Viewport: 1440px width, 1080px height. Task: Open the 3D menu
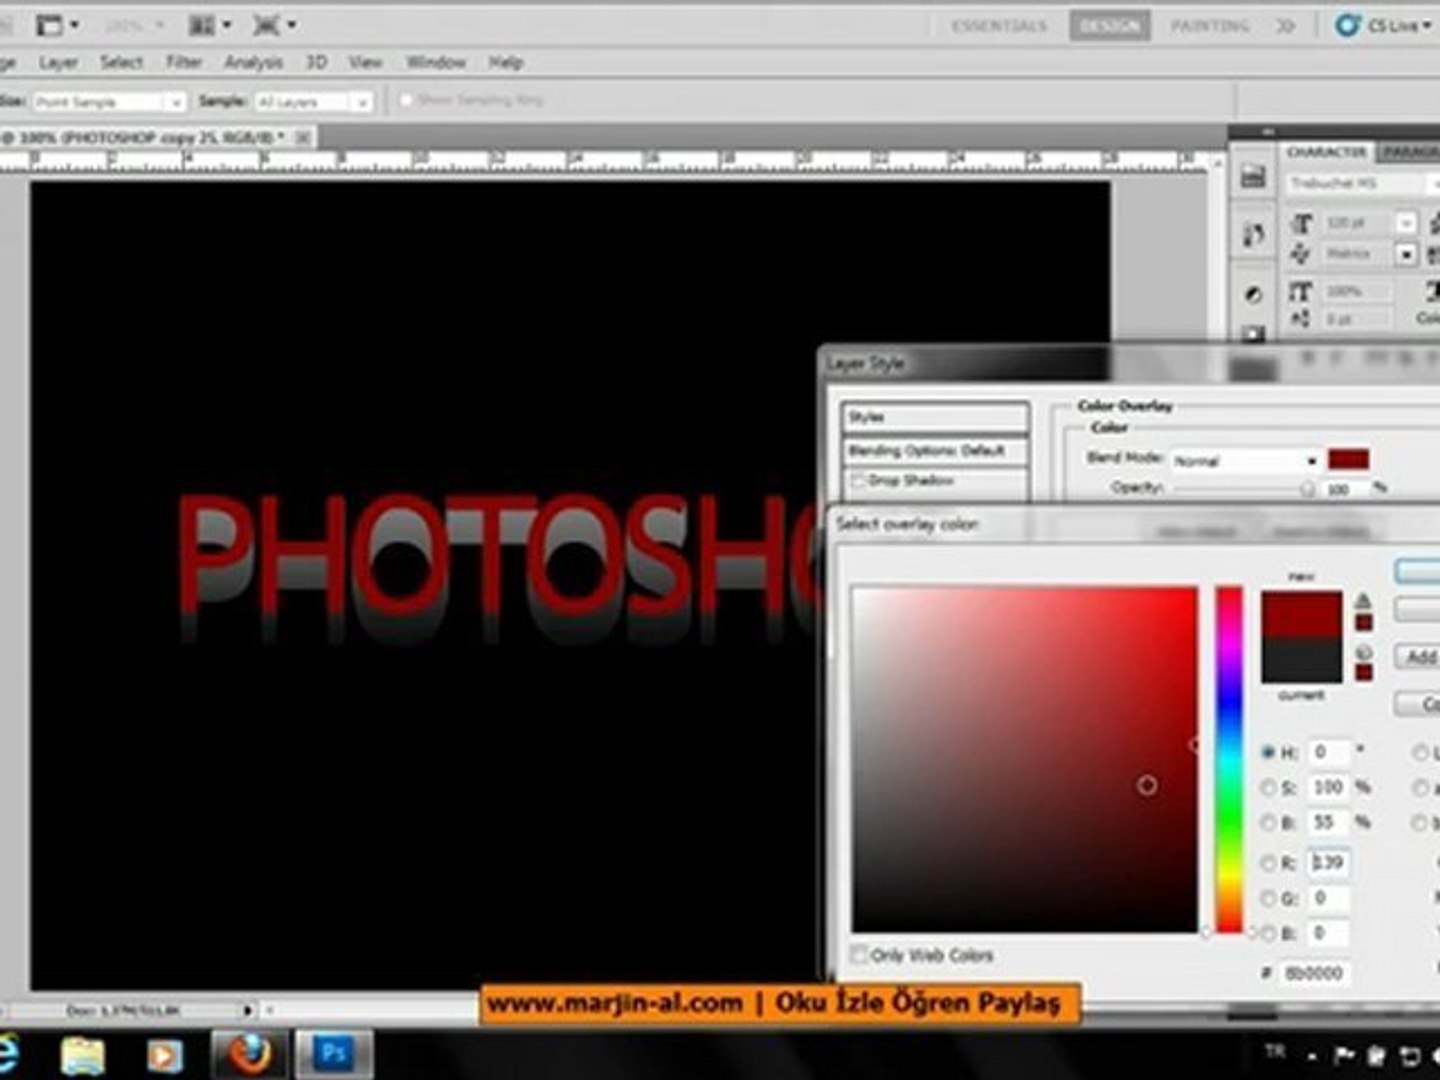(x=316, y=62)
